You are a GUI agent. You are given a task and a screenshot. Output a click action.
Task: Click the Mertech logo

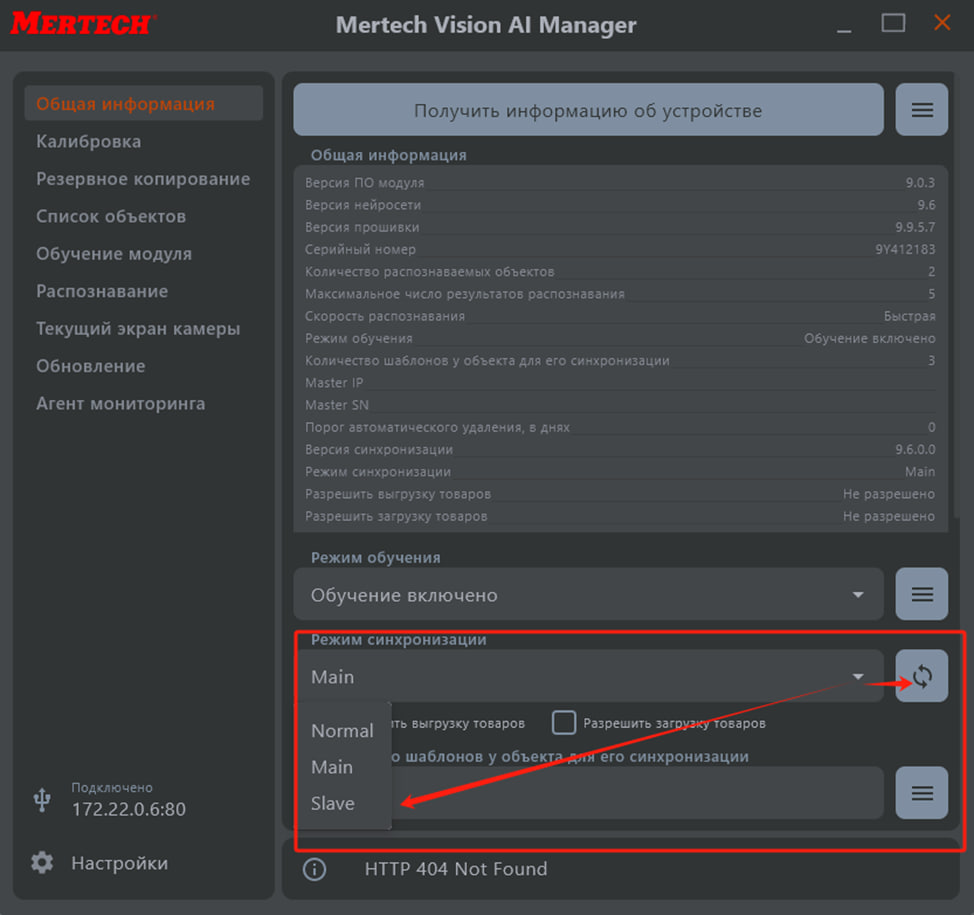pos(83,24)
